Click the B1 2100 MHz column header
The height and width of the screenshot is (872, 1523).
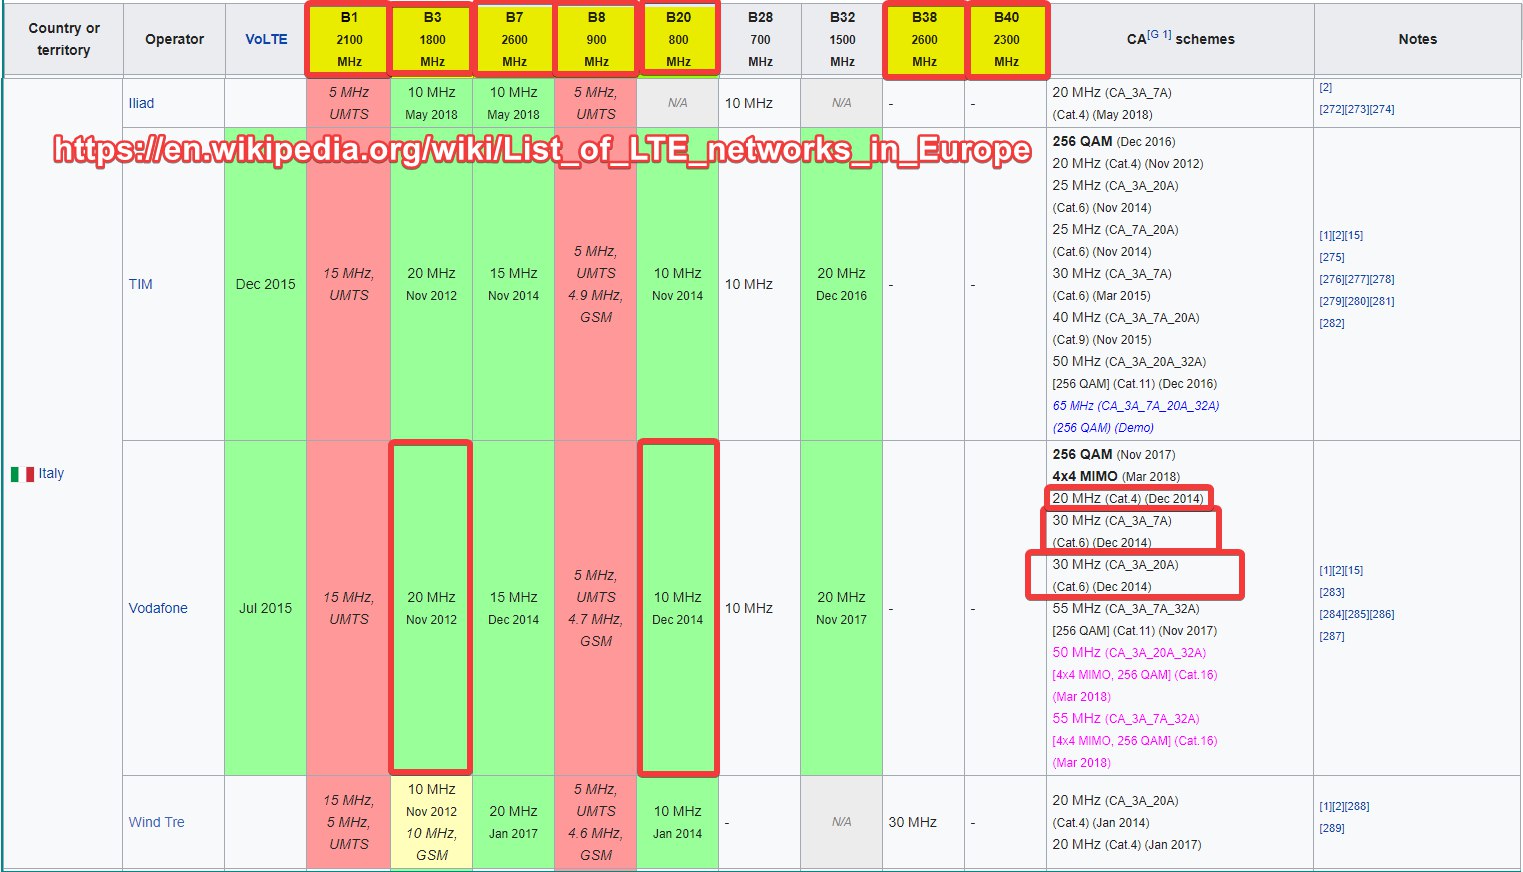pyautogui.click(x=349, y=39)
